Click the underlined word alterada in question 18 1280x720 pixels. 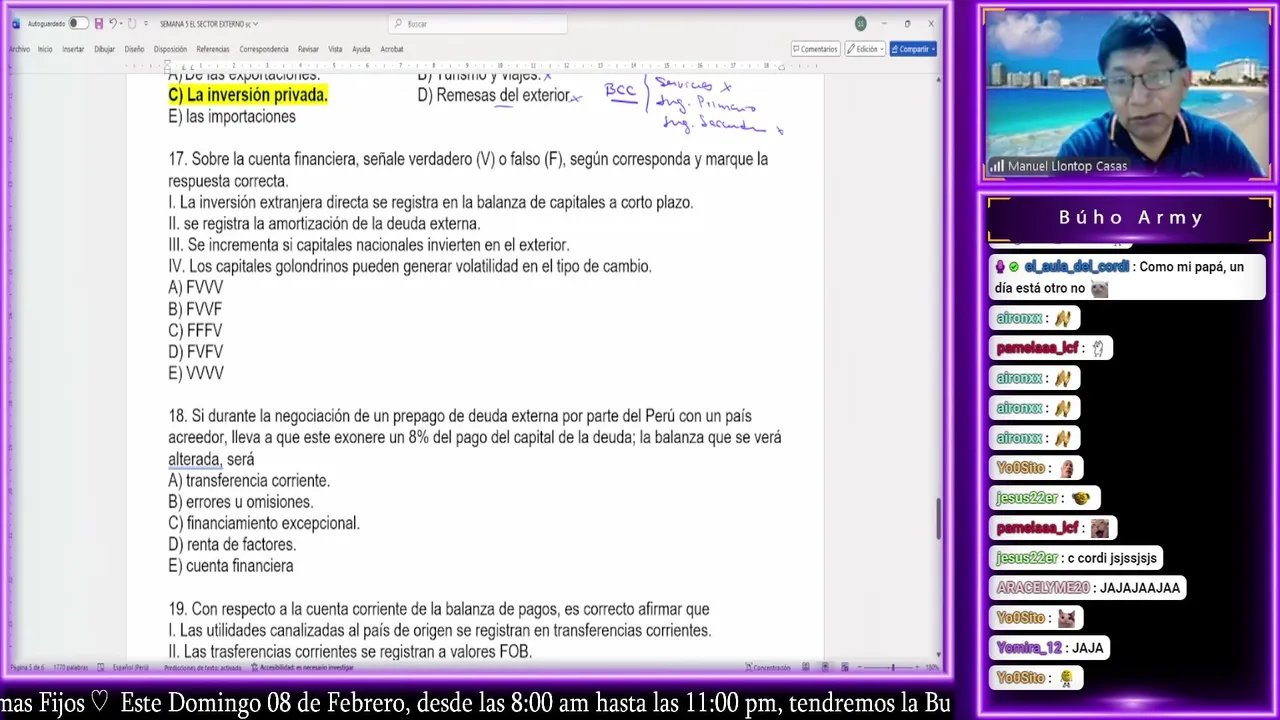[194, 459]
